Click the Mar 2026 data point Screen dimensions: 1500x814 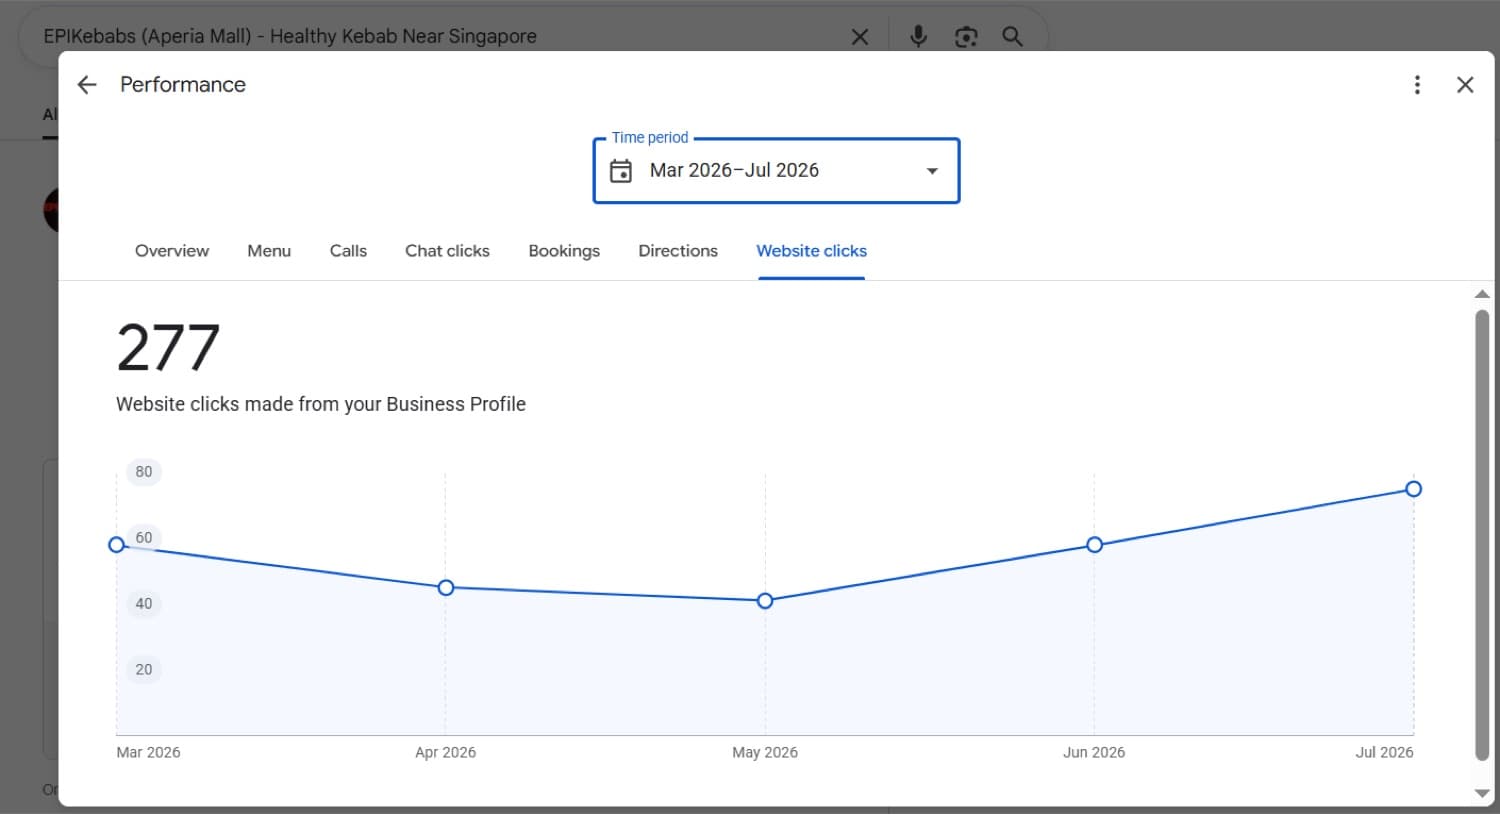pos(117,545)
